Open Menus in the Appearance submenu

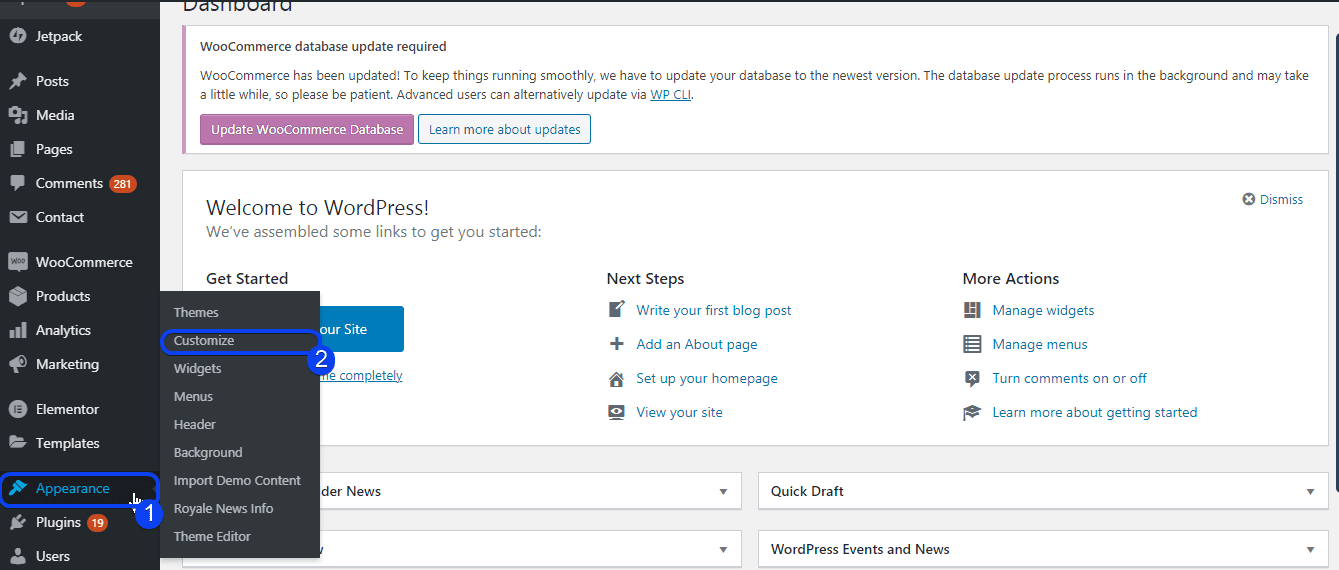[x=193, y=396]
